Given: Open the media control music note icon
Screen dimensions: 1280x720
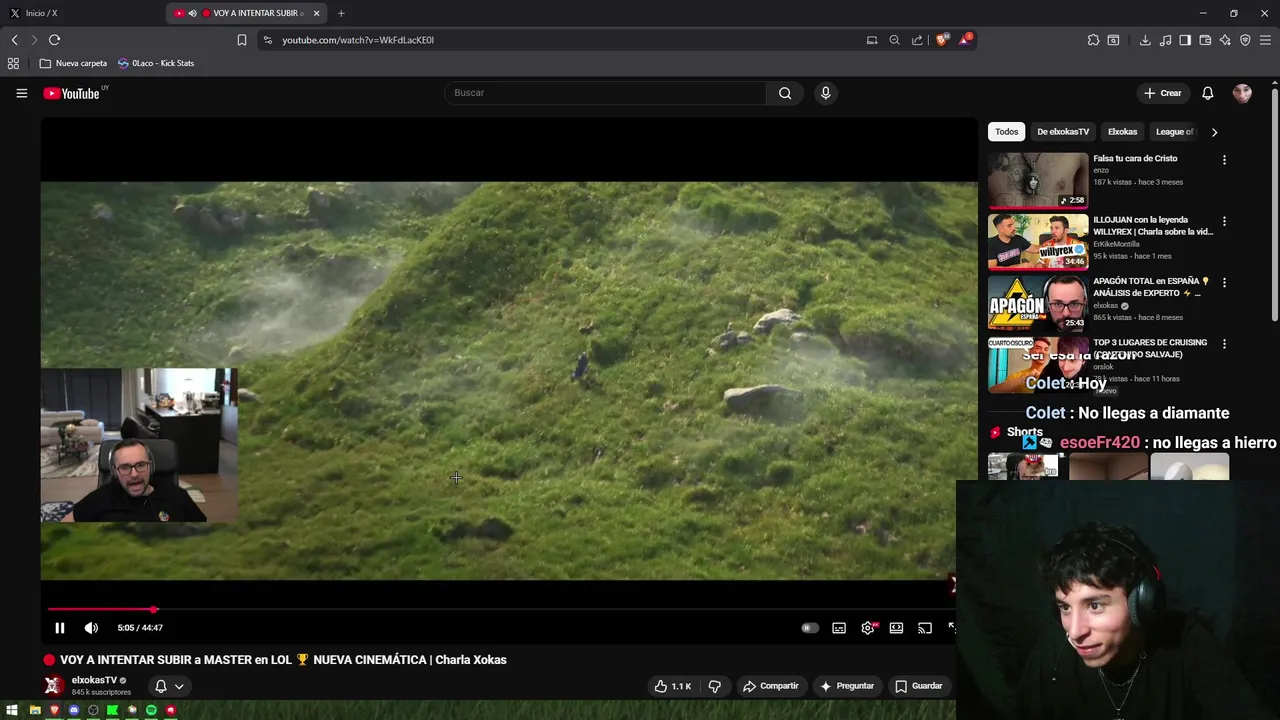Looking at the screenshot, I should (1165, 40).
